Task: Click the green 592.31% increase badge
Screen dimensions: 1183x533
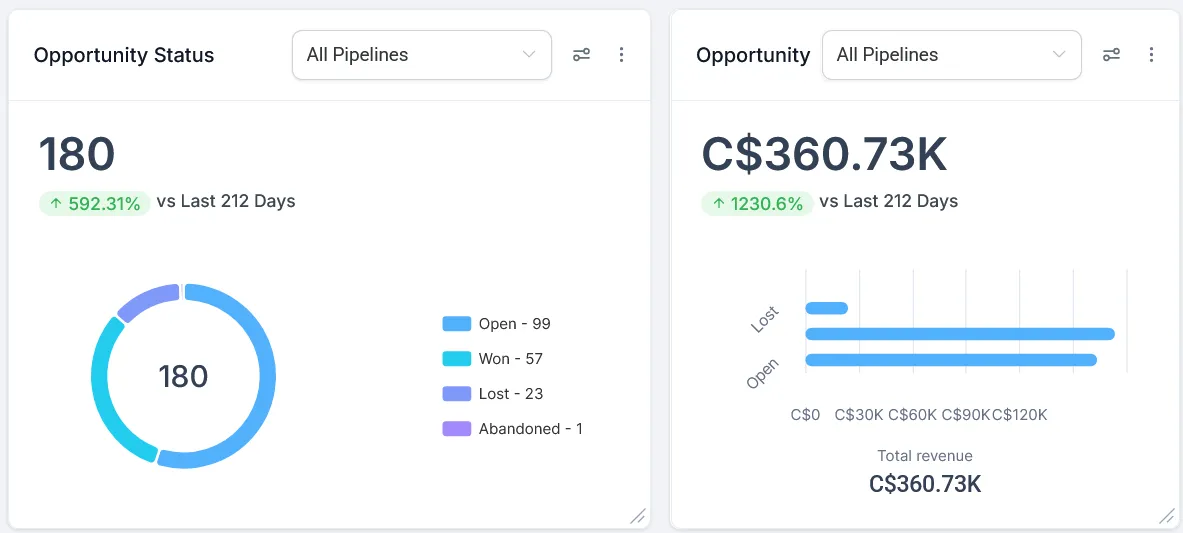Action: pos(95,204)
